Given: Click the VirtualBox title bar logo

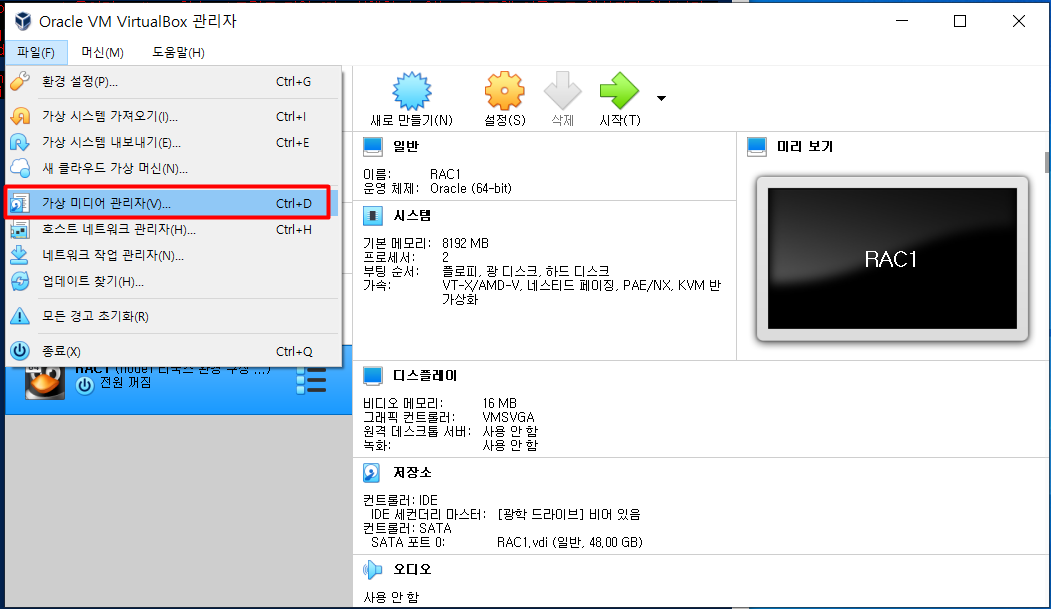Looking at the screenshot, I should 23,21.
